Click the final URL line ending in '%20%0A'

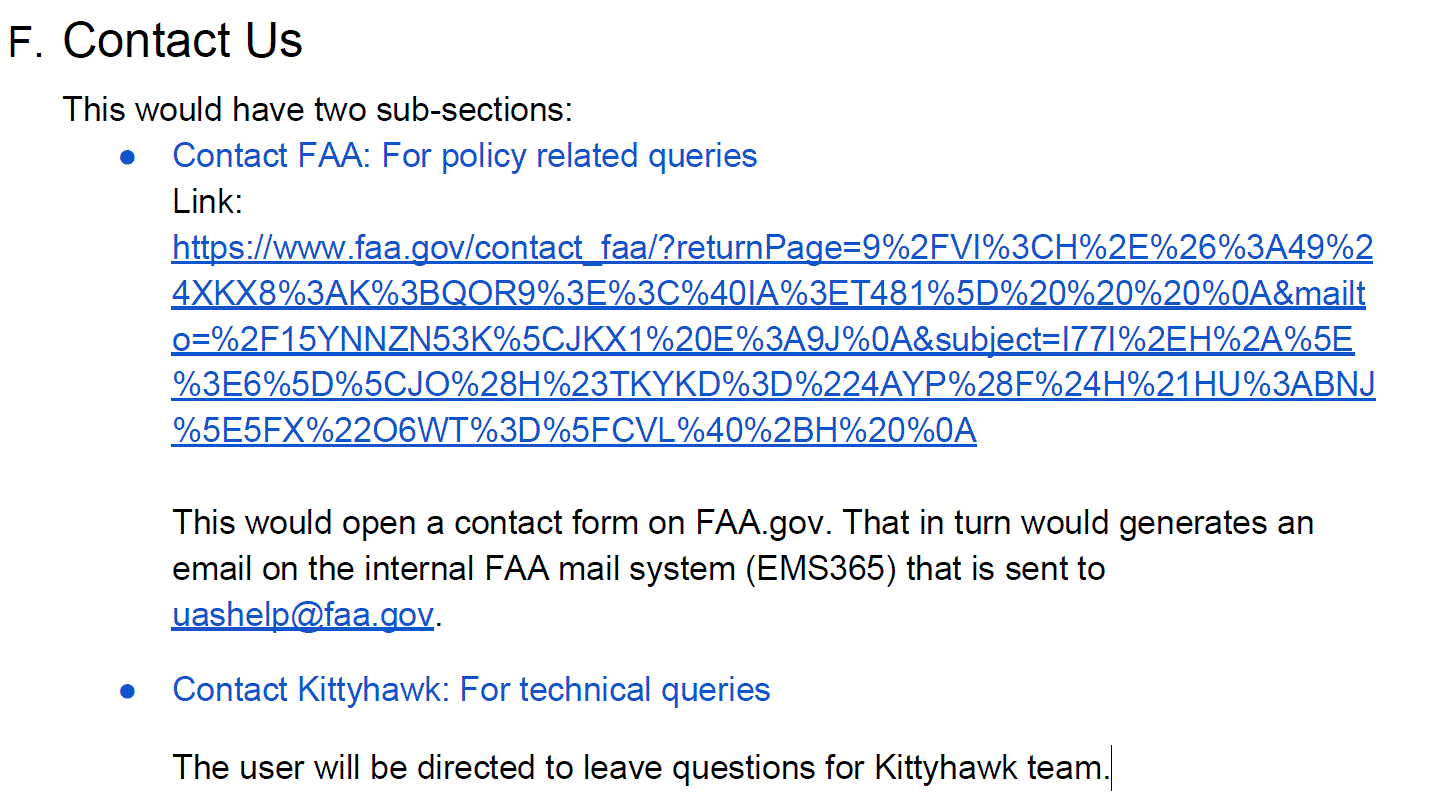[x=573, y=431]
